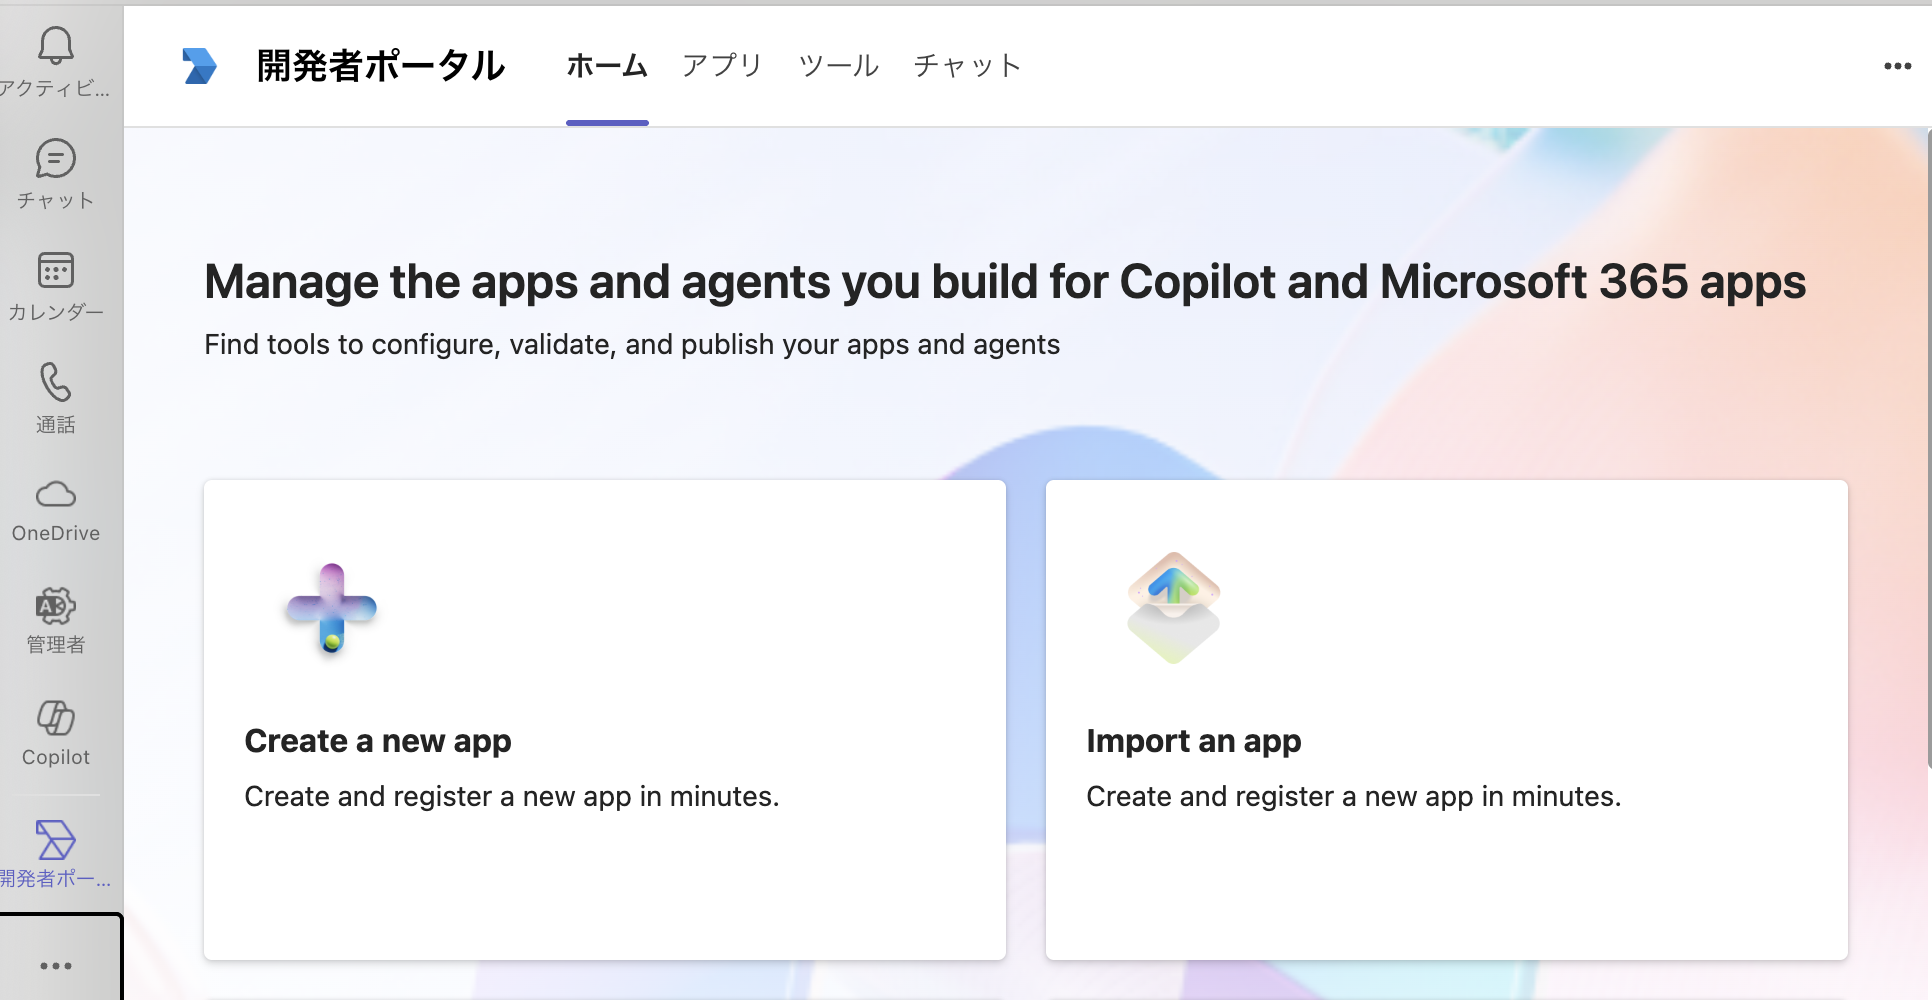
Task: Open the Admin (管理者) app icon
Action: [56, 607]
